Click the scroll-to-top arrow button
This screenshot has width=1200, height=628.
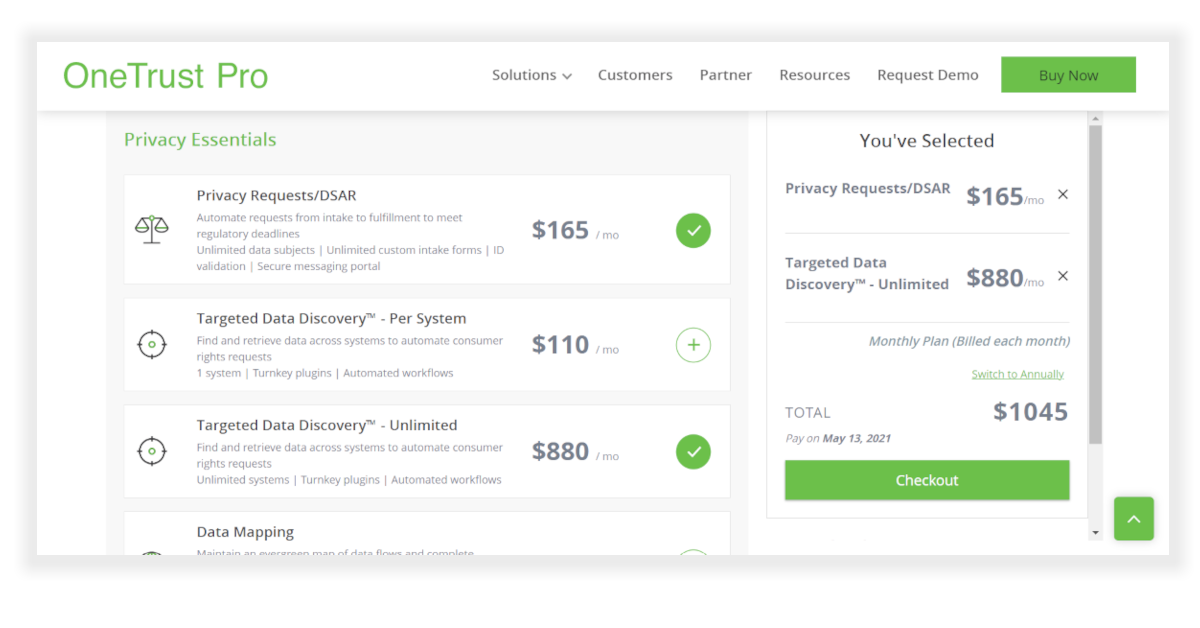(1134, 519)
